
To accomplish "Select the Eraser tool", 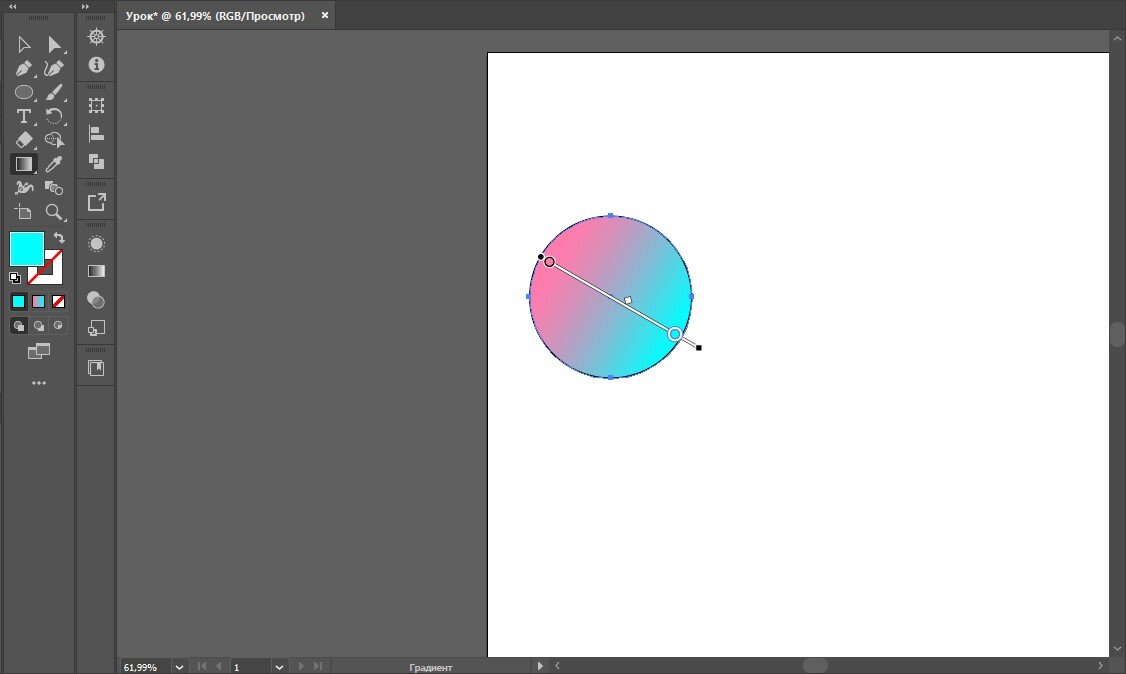I will pos(24,139).
